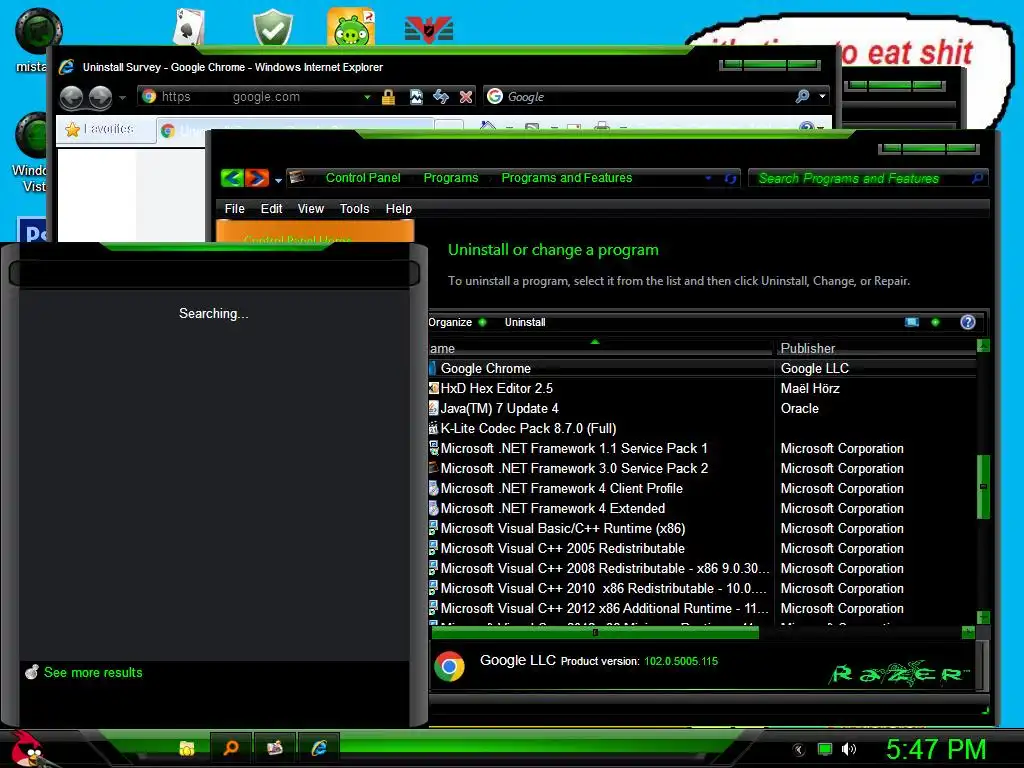Select Microsoft Visual C++ 2008 Redistributable row
Screen dimensions: 1024x768
click(702, 568)
